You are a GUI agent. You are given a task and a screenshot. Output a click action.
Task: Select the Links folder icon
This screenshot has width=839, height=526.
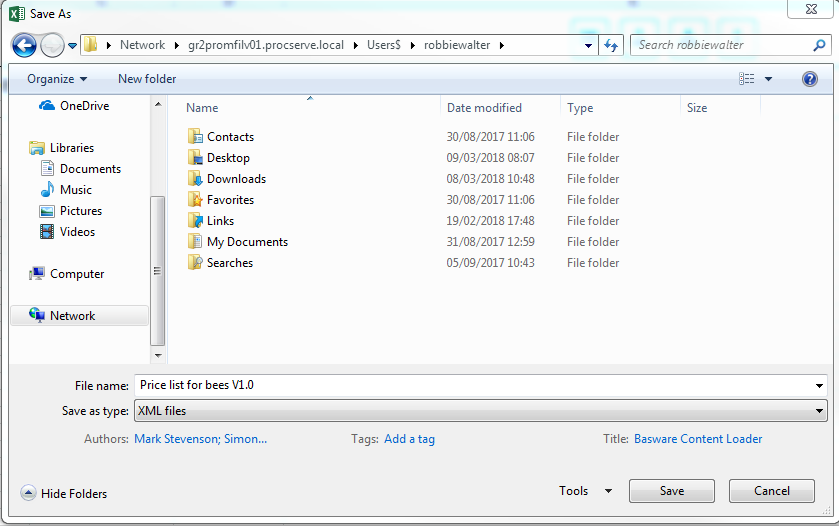coord(195,220)
